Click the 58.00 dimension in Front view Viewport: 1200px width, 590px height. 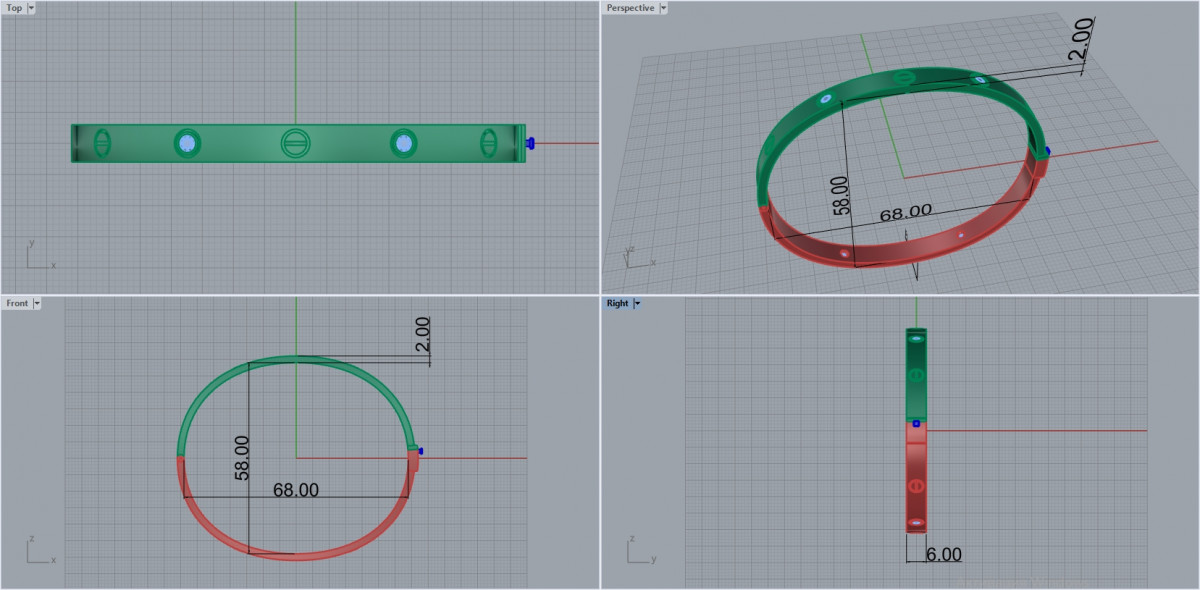[242, 456]
